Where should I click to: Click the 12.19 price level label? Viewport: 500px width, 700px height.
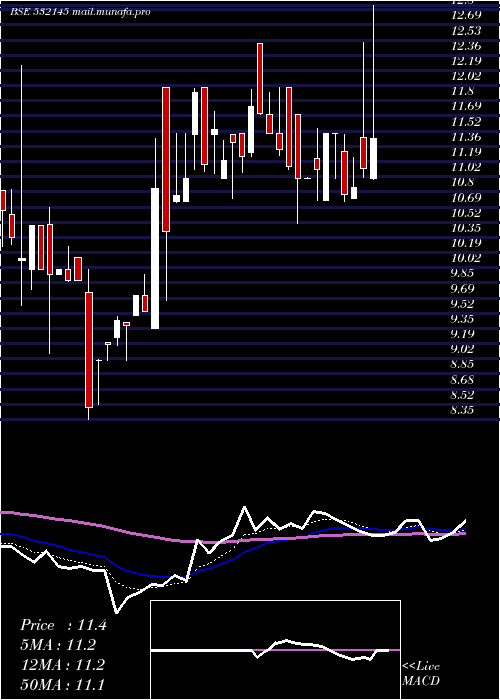coord(466,61)
